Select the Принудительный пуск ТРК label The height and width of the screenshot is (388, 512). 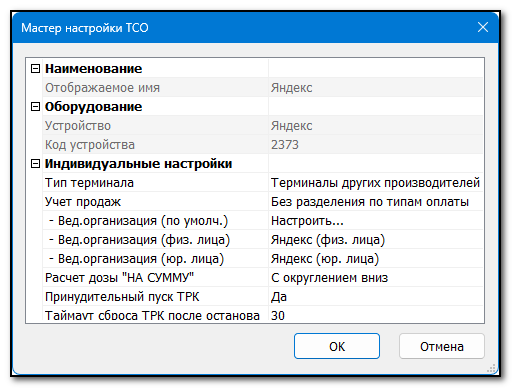[x=122, y=297]
